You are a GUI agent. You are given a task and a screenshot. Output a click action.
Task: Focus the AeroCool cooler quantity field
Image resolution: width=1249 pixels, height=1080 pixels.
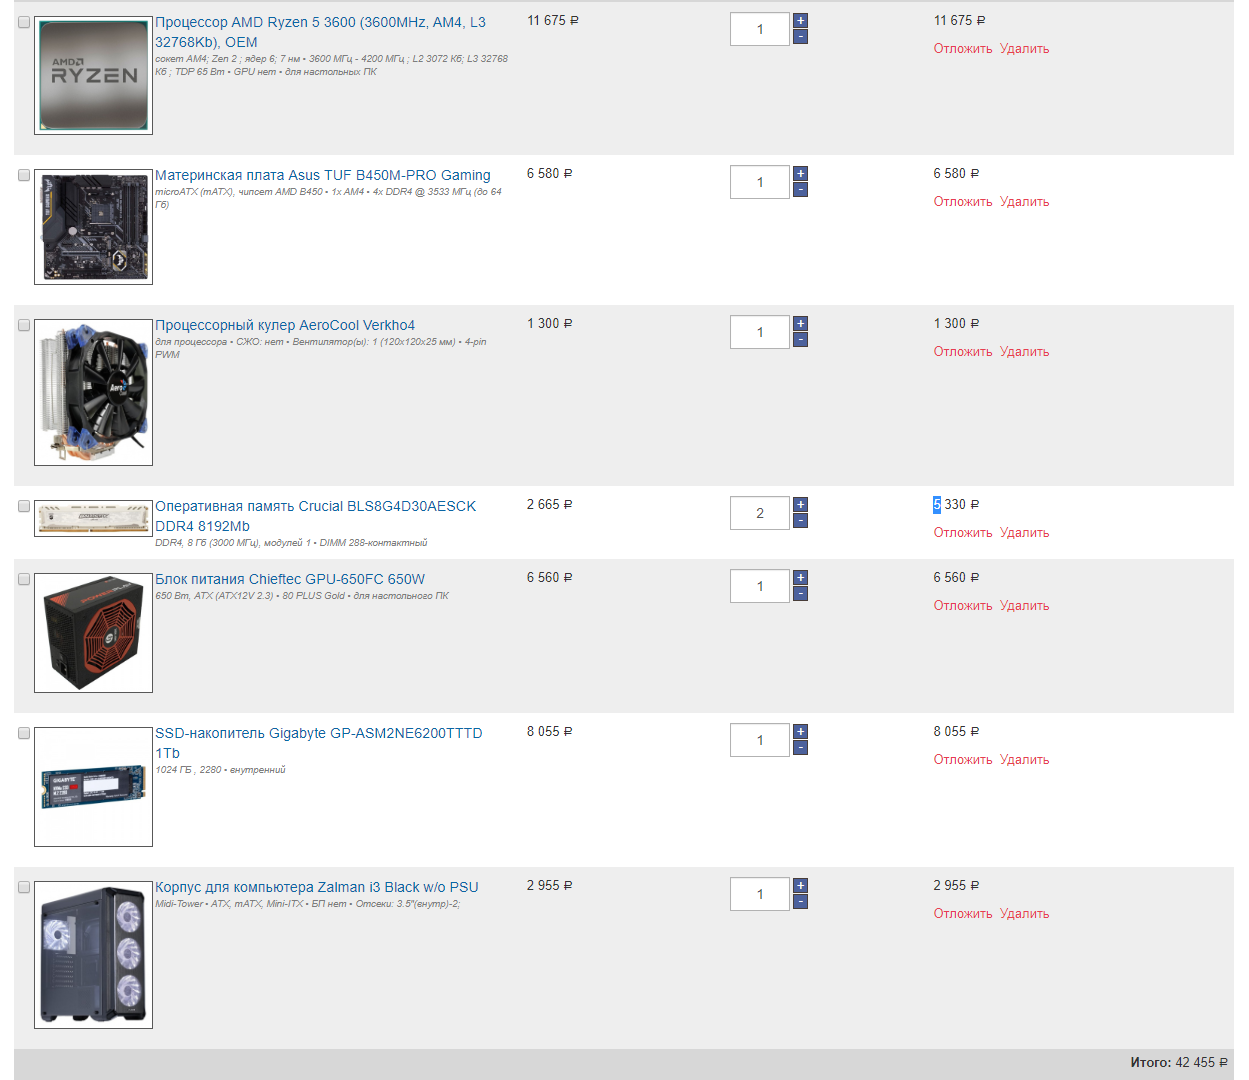(x=760, y=332)
